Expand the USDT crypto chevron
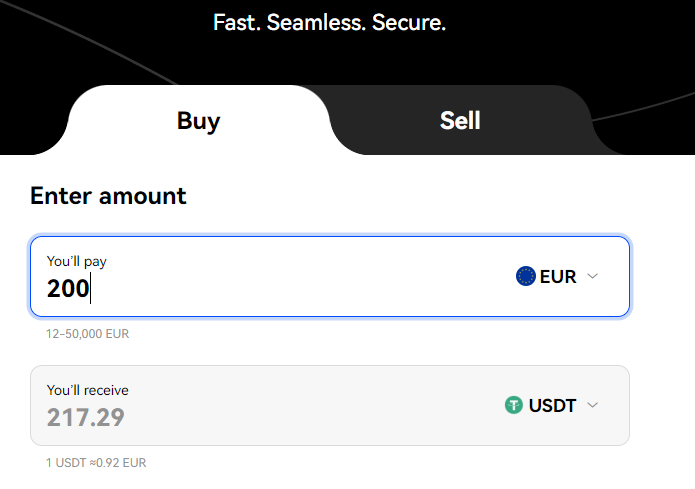The height and width of the screenshot is (489, 695). tap(593, 405)
